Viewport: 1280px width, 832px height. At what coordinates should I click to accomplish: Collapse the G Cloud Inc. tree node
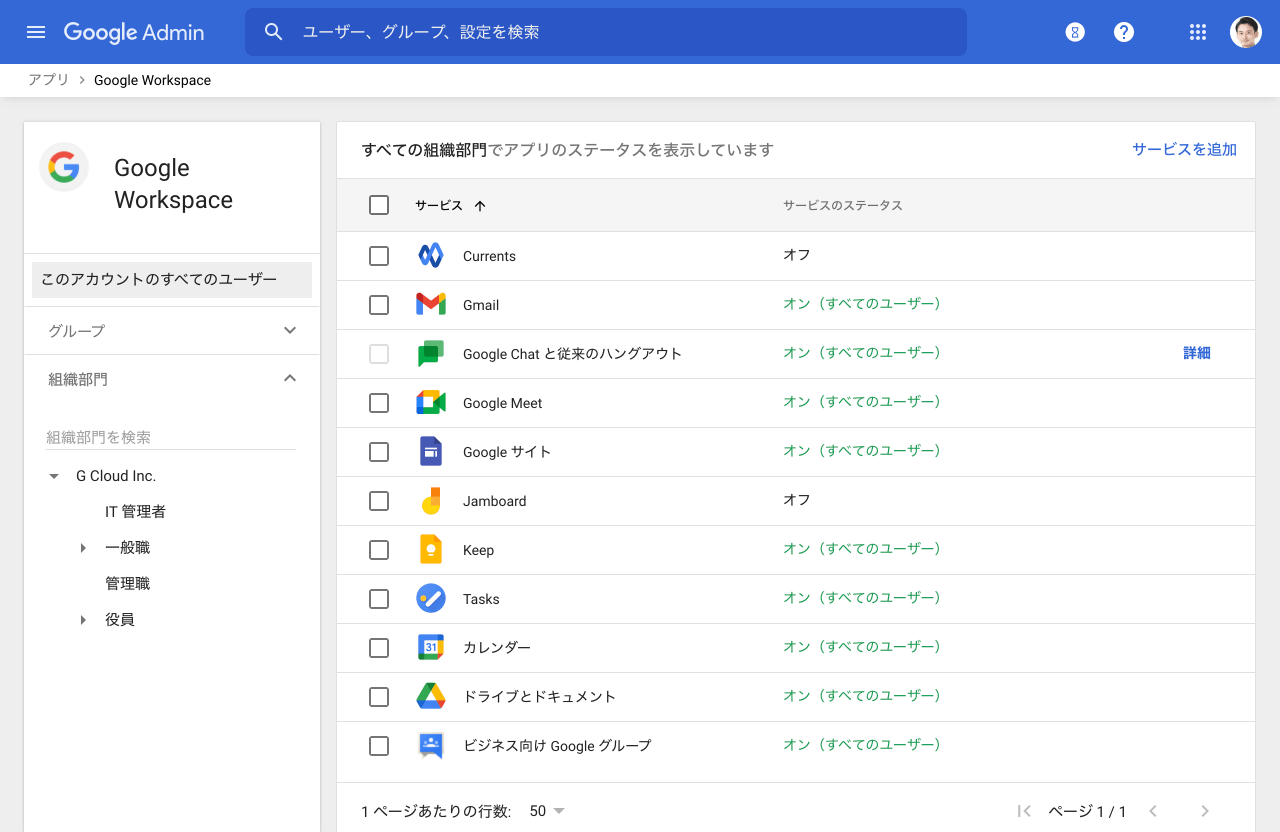coord(54,477)
